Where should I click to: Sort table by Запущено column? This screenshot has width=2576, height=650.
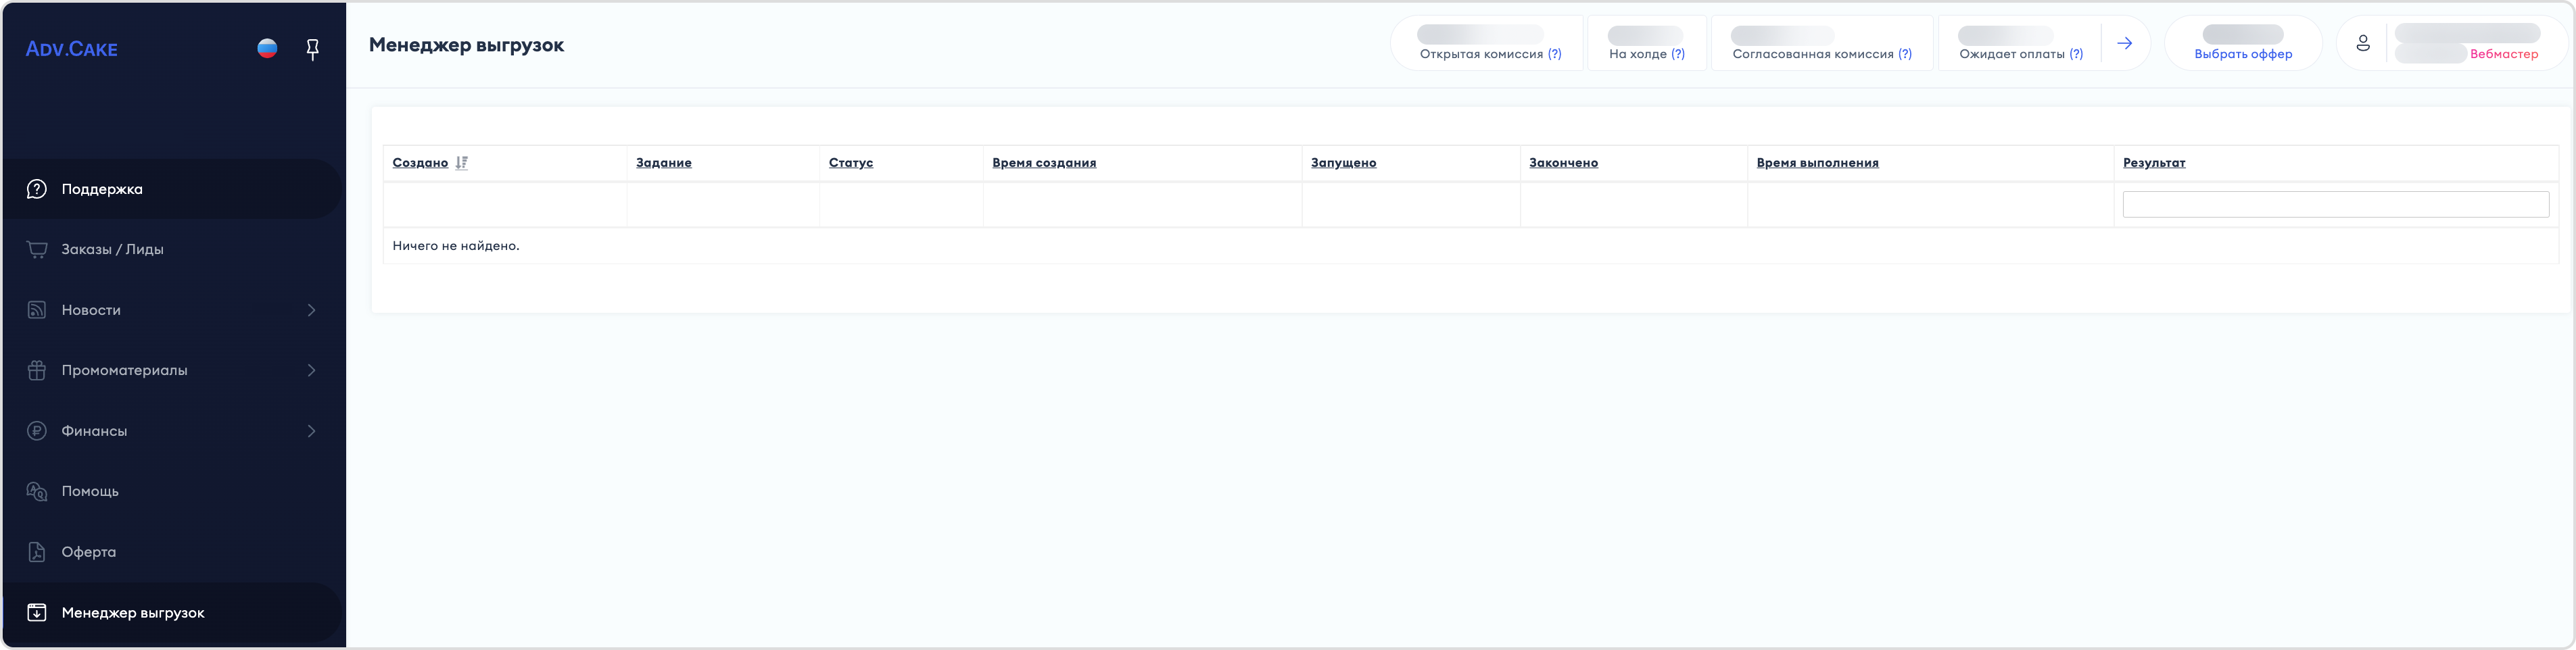pos(1343,163)
